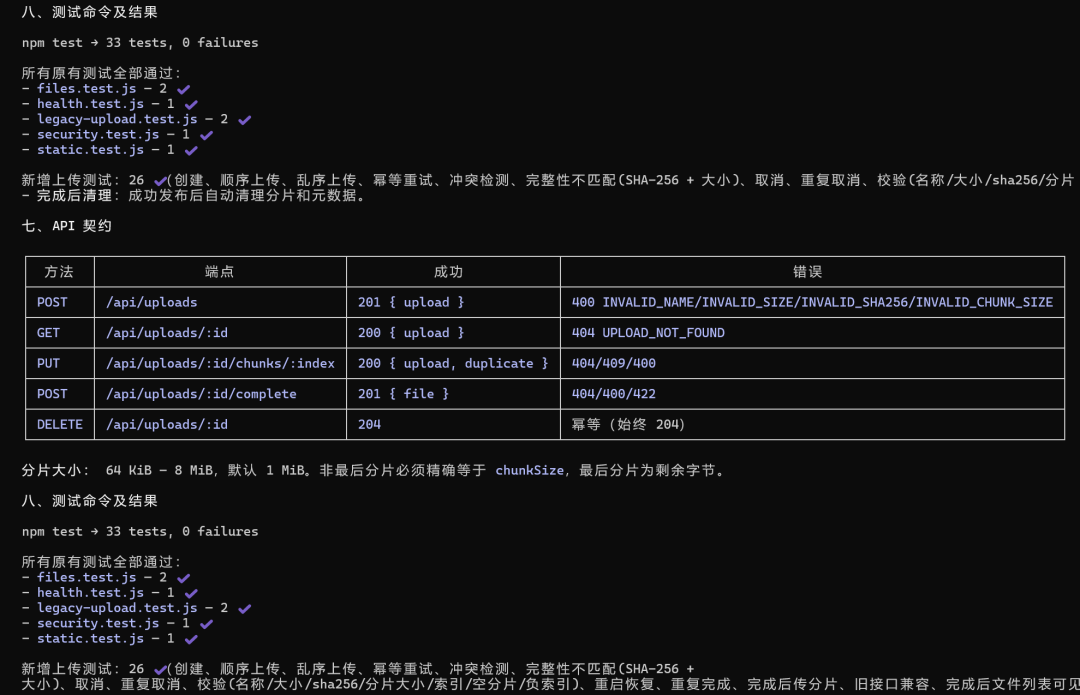1080x695 pixels.
Task: Click "health.test.js" above the API table
Action: pos(90,104)
